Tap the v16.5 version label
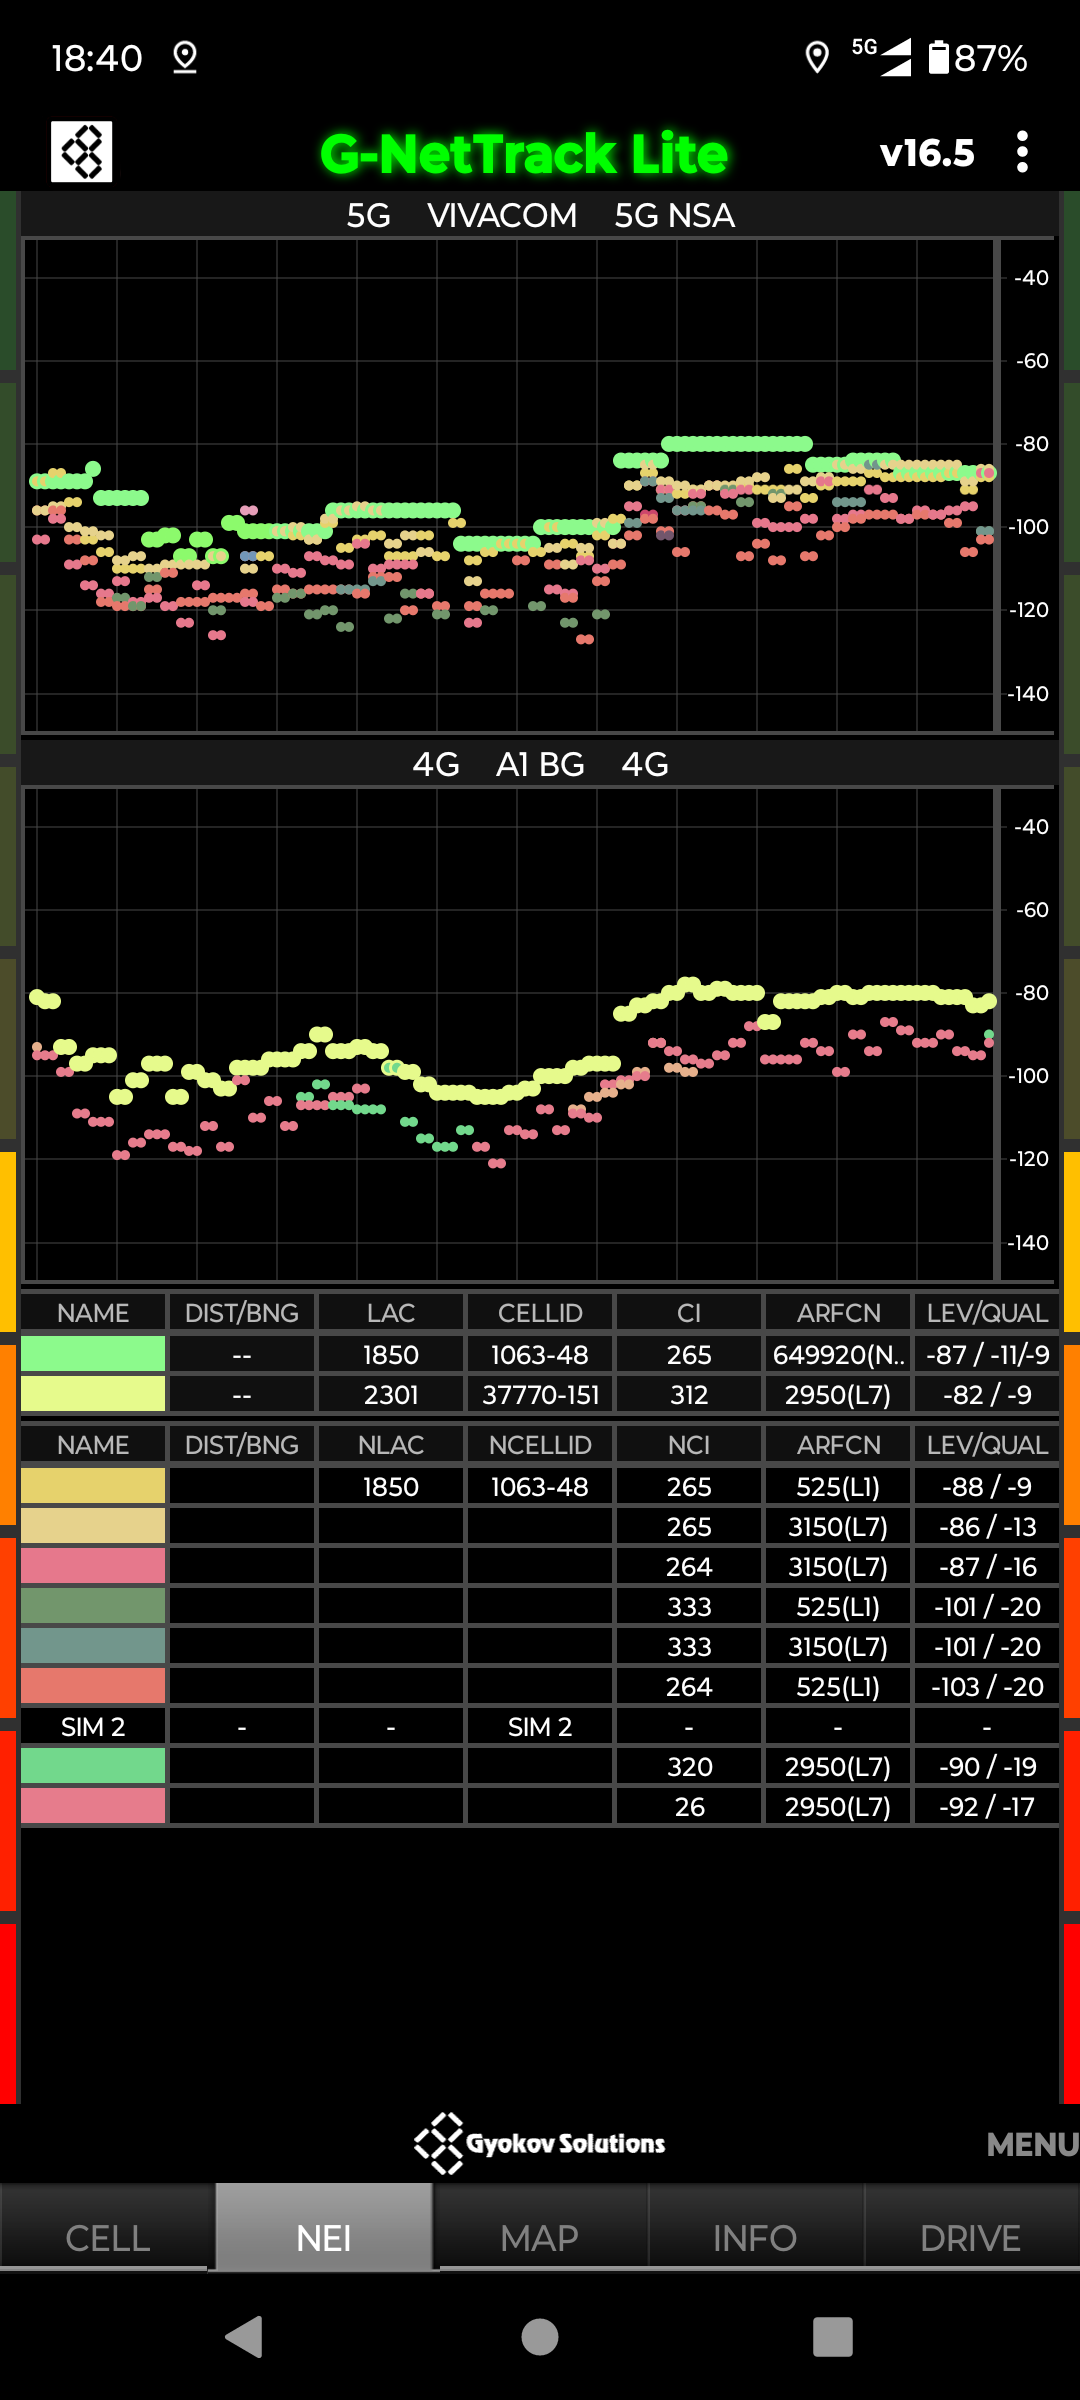The image size is (1080, 2400). pos(926,153)
